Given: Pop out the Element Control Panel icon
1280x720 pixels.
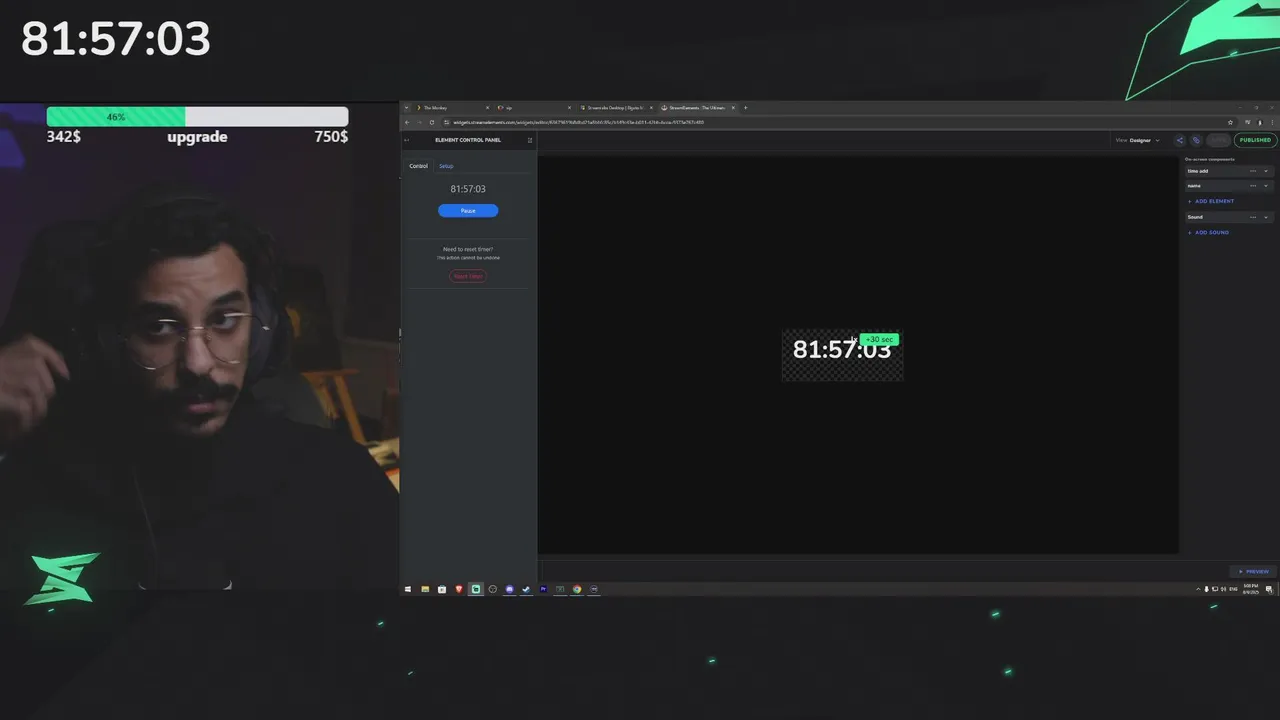Looking at the screenshot, I should 530,140.
